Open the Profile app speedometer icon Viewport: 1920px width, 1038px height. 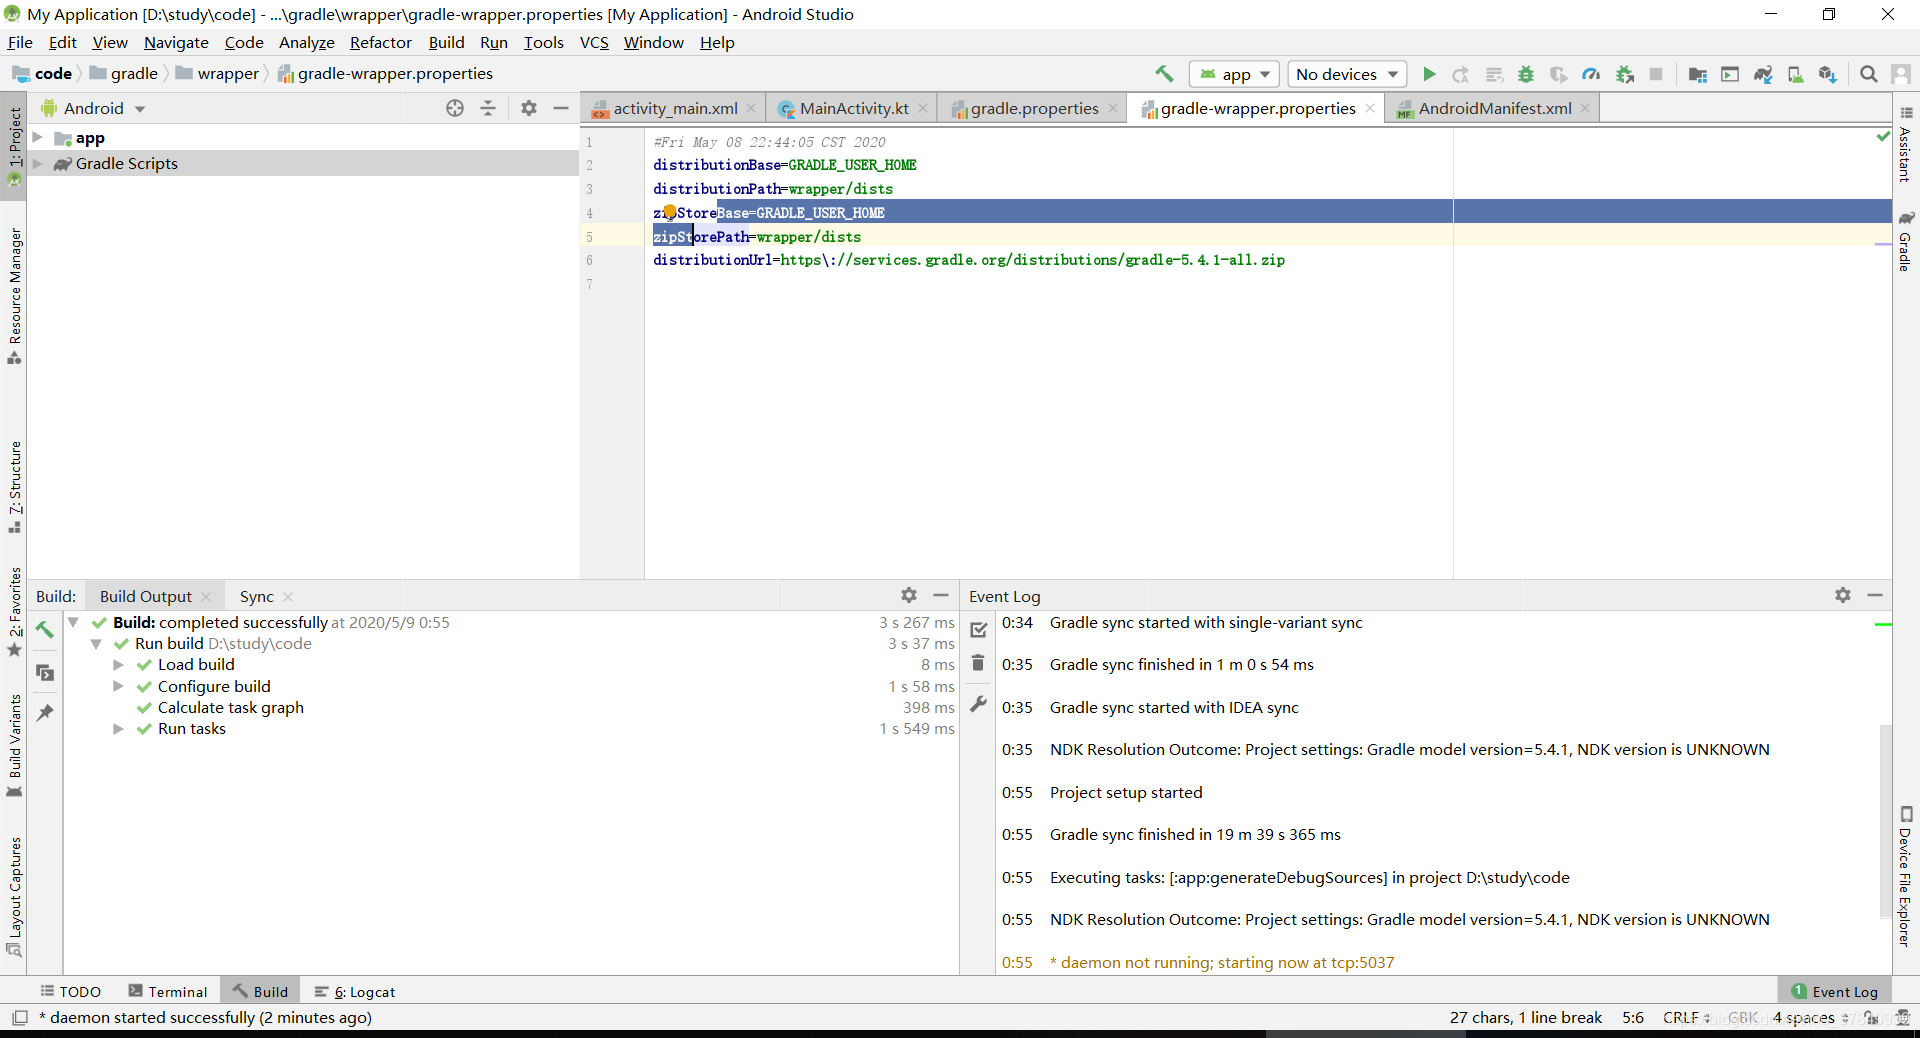pos(1591,74)
